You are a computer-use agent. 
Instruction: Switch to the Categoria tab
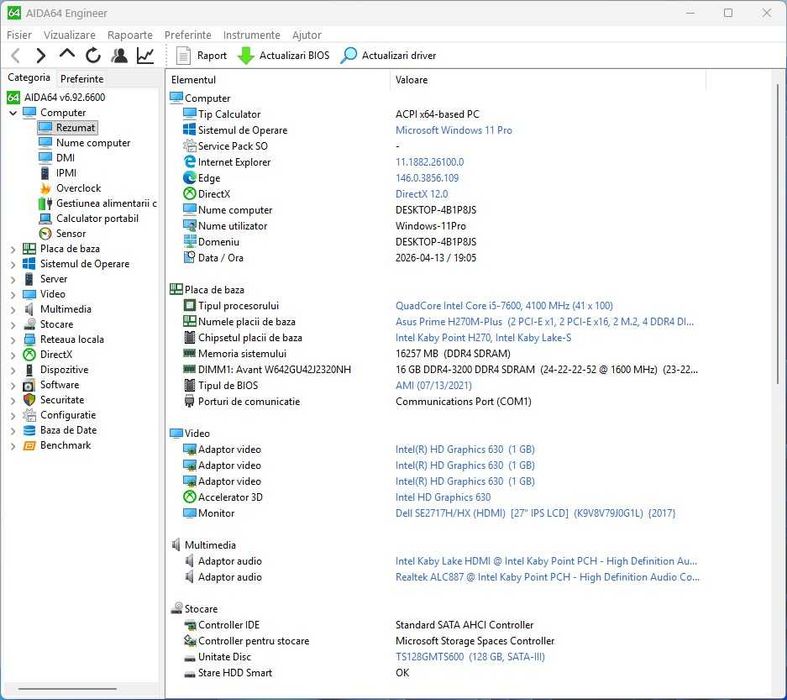click(29, 78)
